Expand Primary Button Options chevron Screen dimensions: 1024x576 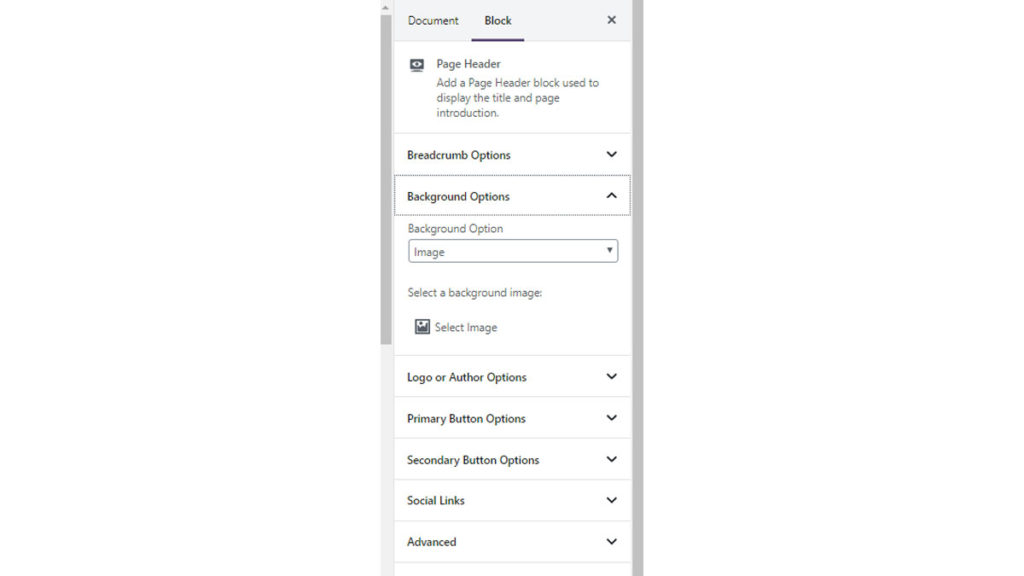point(612,418)
